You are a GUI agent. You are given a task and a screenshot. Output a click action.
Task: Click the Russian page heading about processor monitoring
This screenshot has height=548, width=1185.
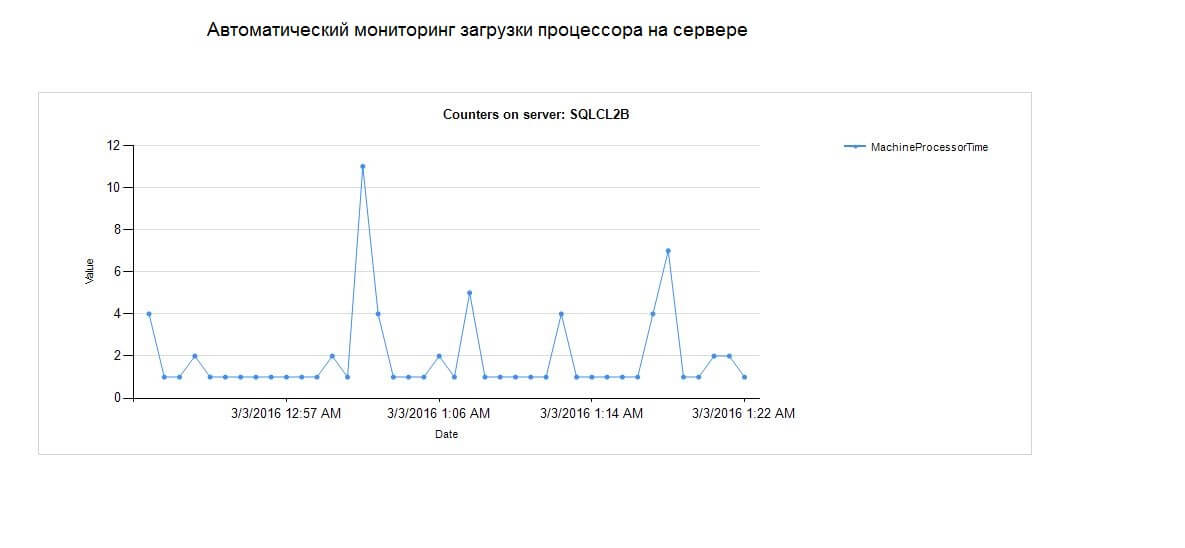477,30
